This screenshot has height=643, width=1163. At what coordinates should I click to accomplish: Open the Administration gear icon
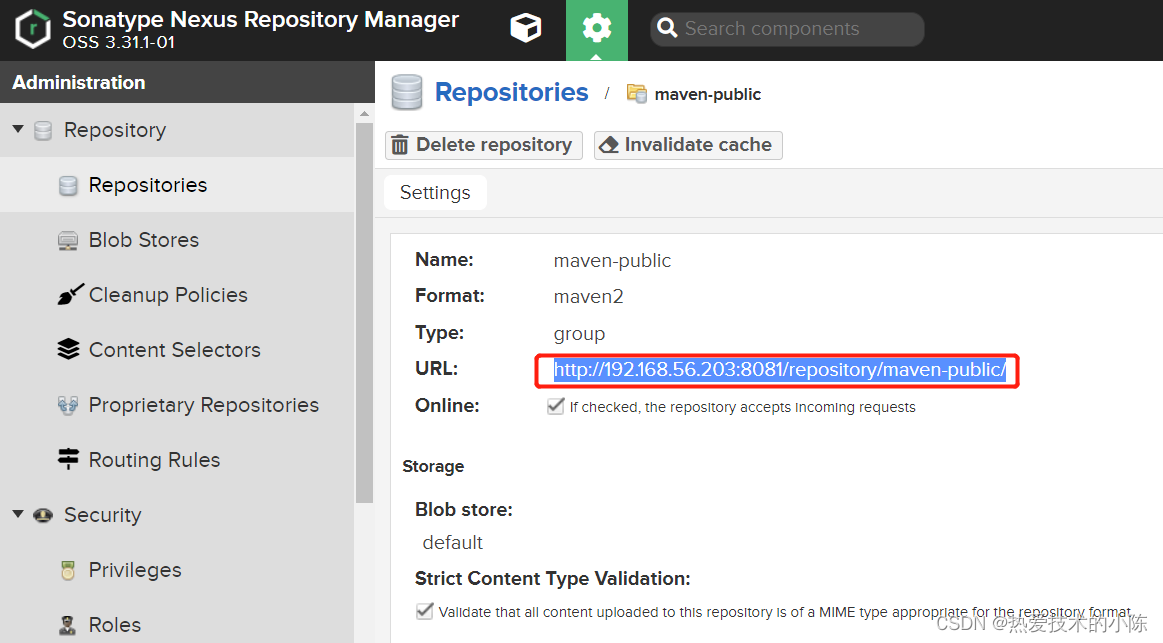tap(596, 29)
